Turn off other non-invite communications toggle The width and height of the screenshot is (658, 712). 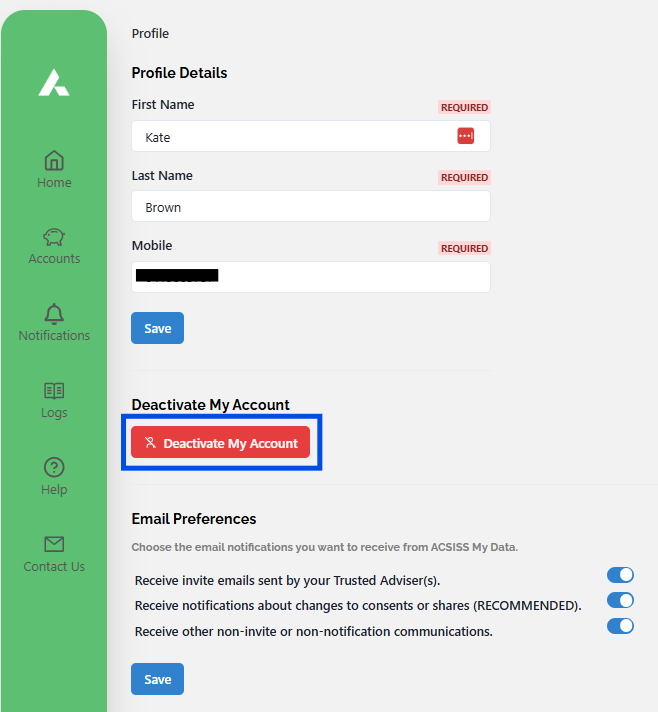620,626
